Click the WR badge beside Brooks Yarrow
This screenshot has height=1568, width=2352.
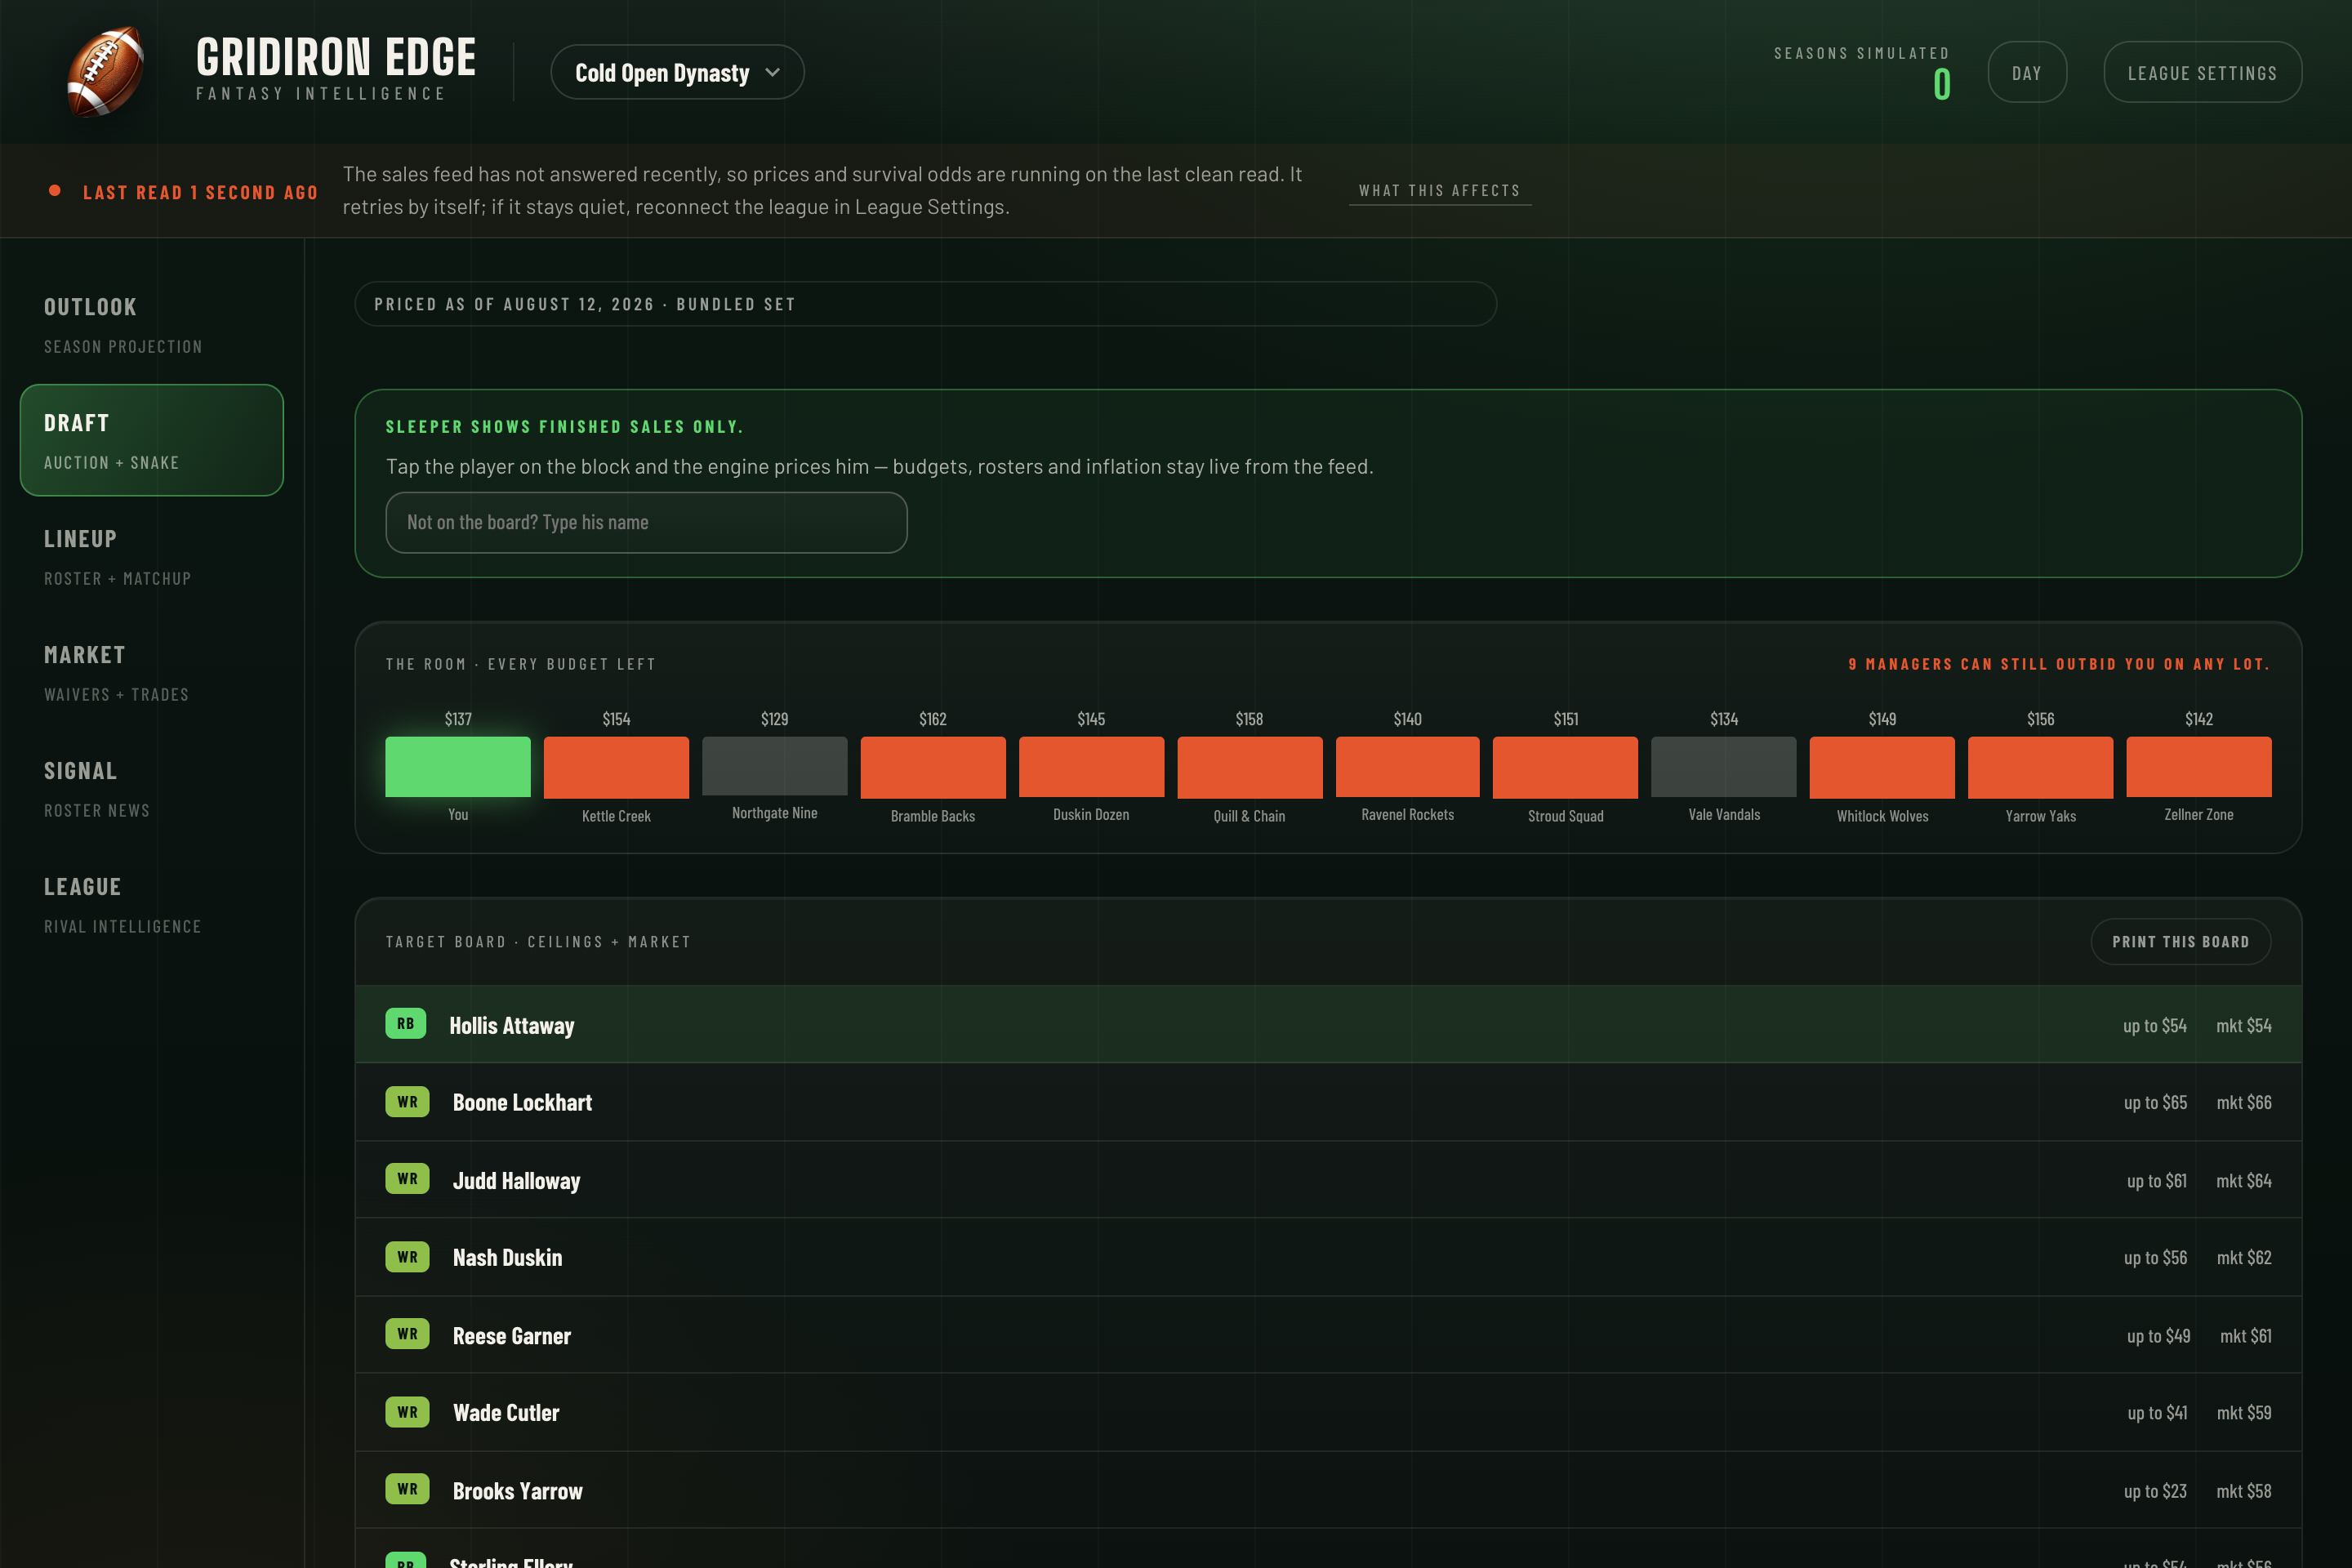pyautogui.click(x=407, y=1488)
